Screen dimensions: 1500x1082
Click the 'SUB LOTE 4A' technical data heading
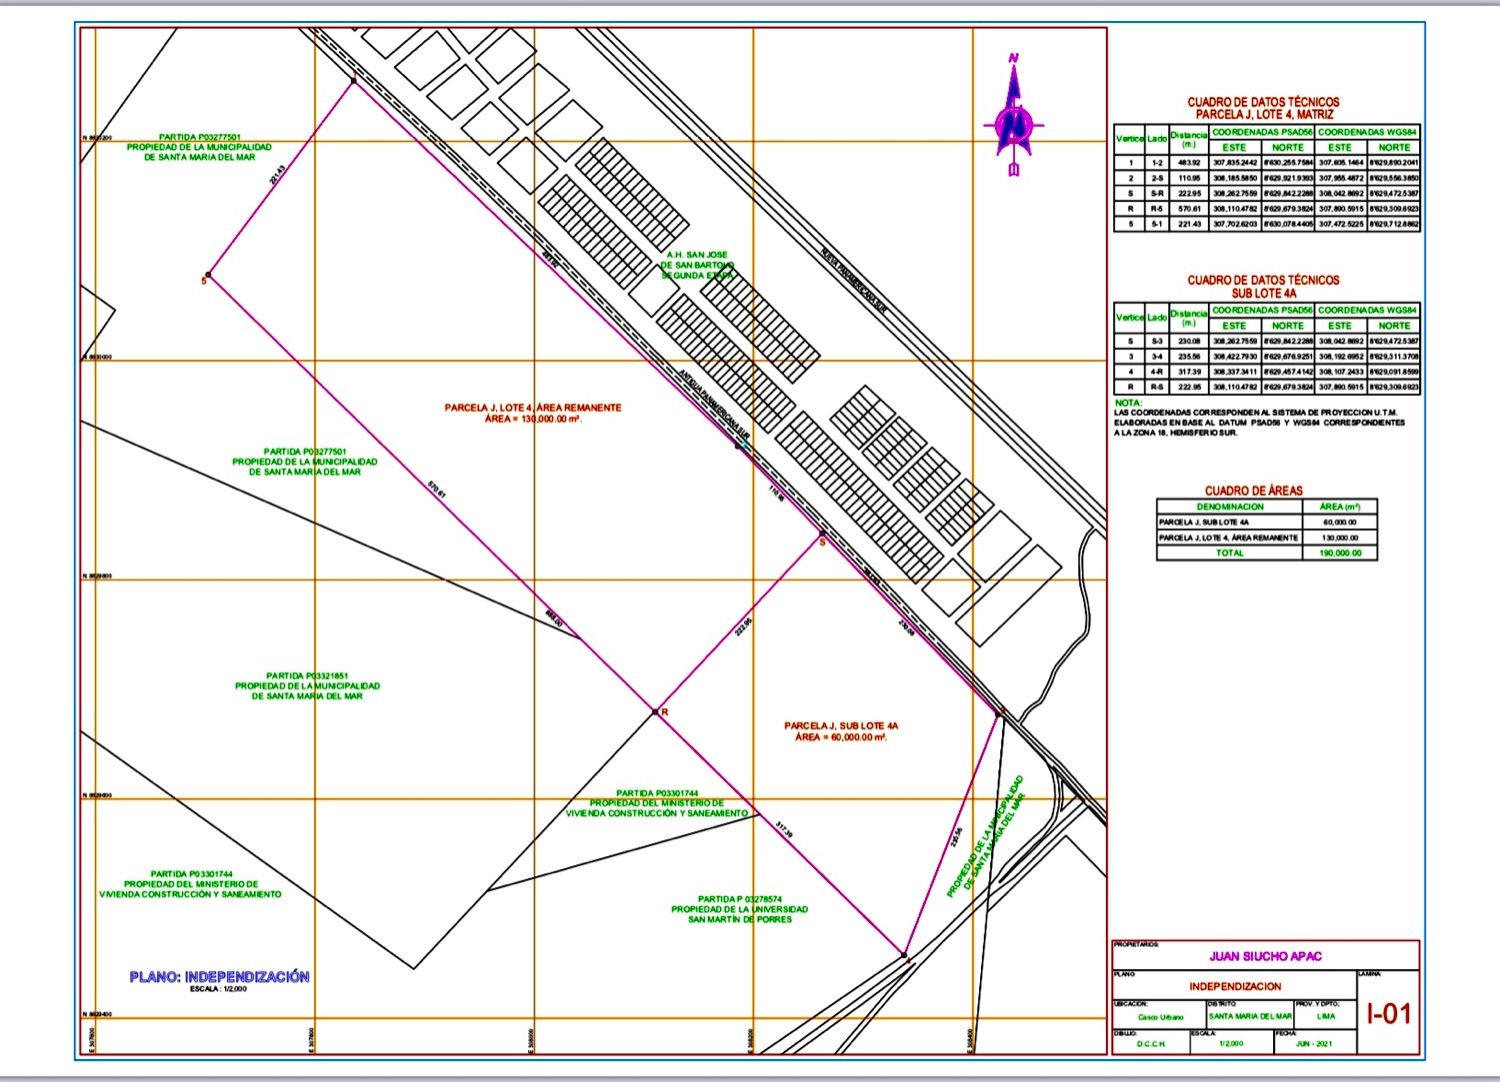(1263, 294)
